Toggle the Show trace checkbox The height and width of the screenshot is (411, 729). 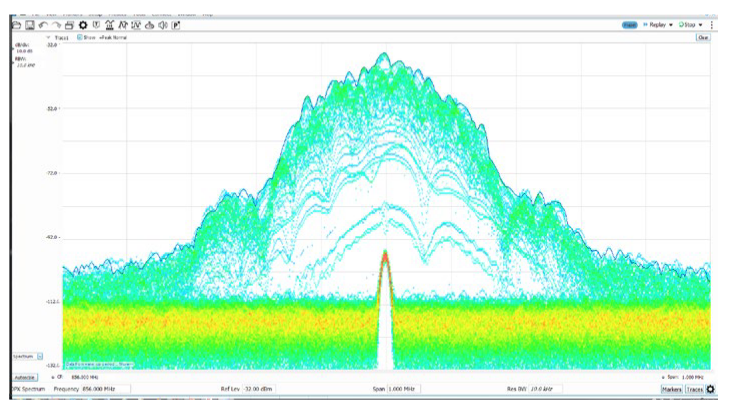click(80, 37)
